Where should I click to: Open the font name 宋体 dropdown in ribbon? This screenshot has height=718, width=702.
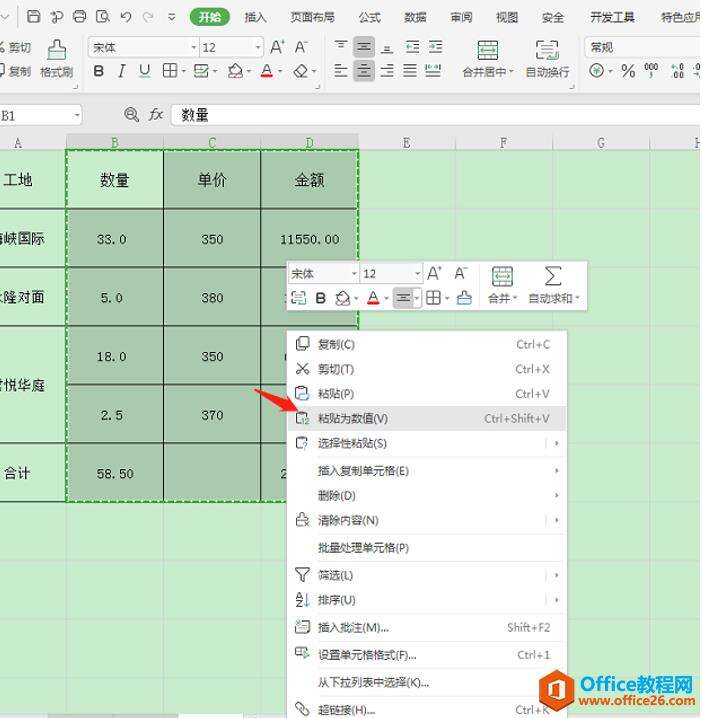tap(194, 47)
